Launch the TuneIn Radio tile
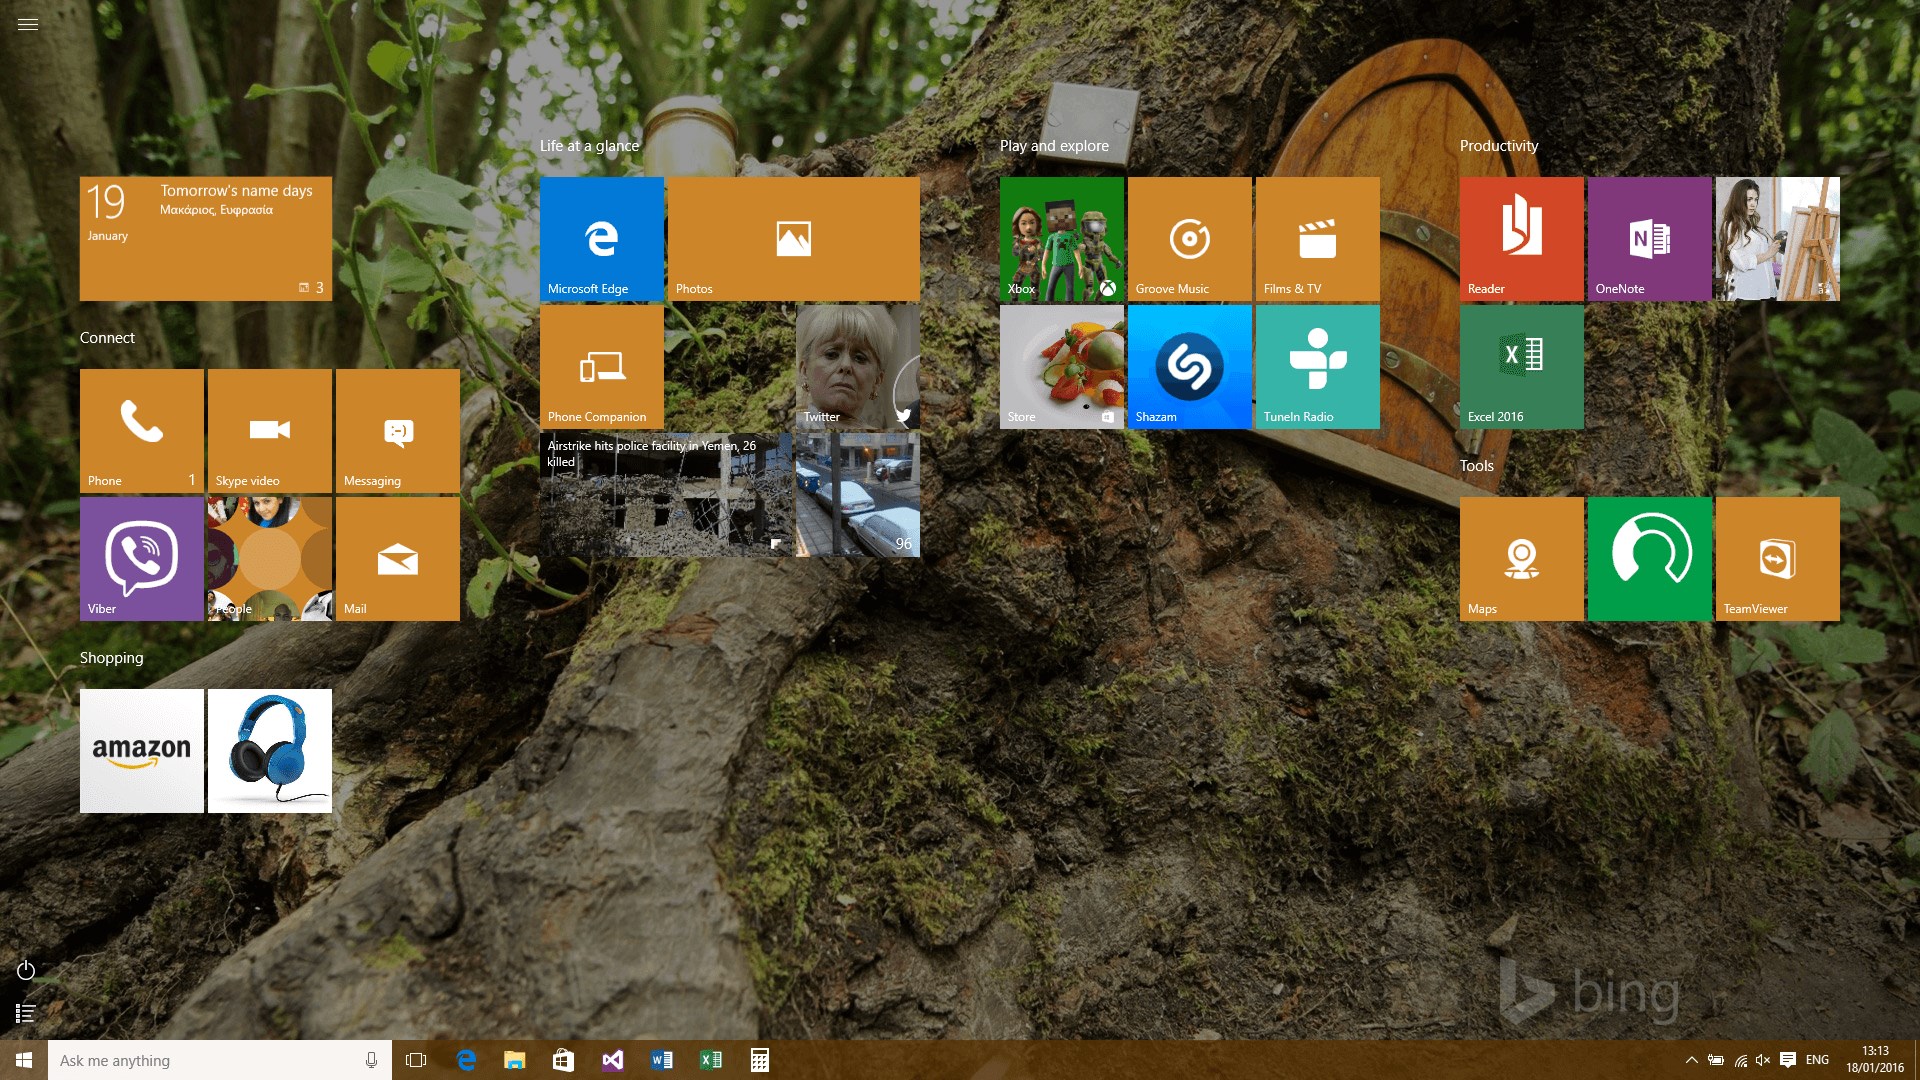 point(1317,367)
